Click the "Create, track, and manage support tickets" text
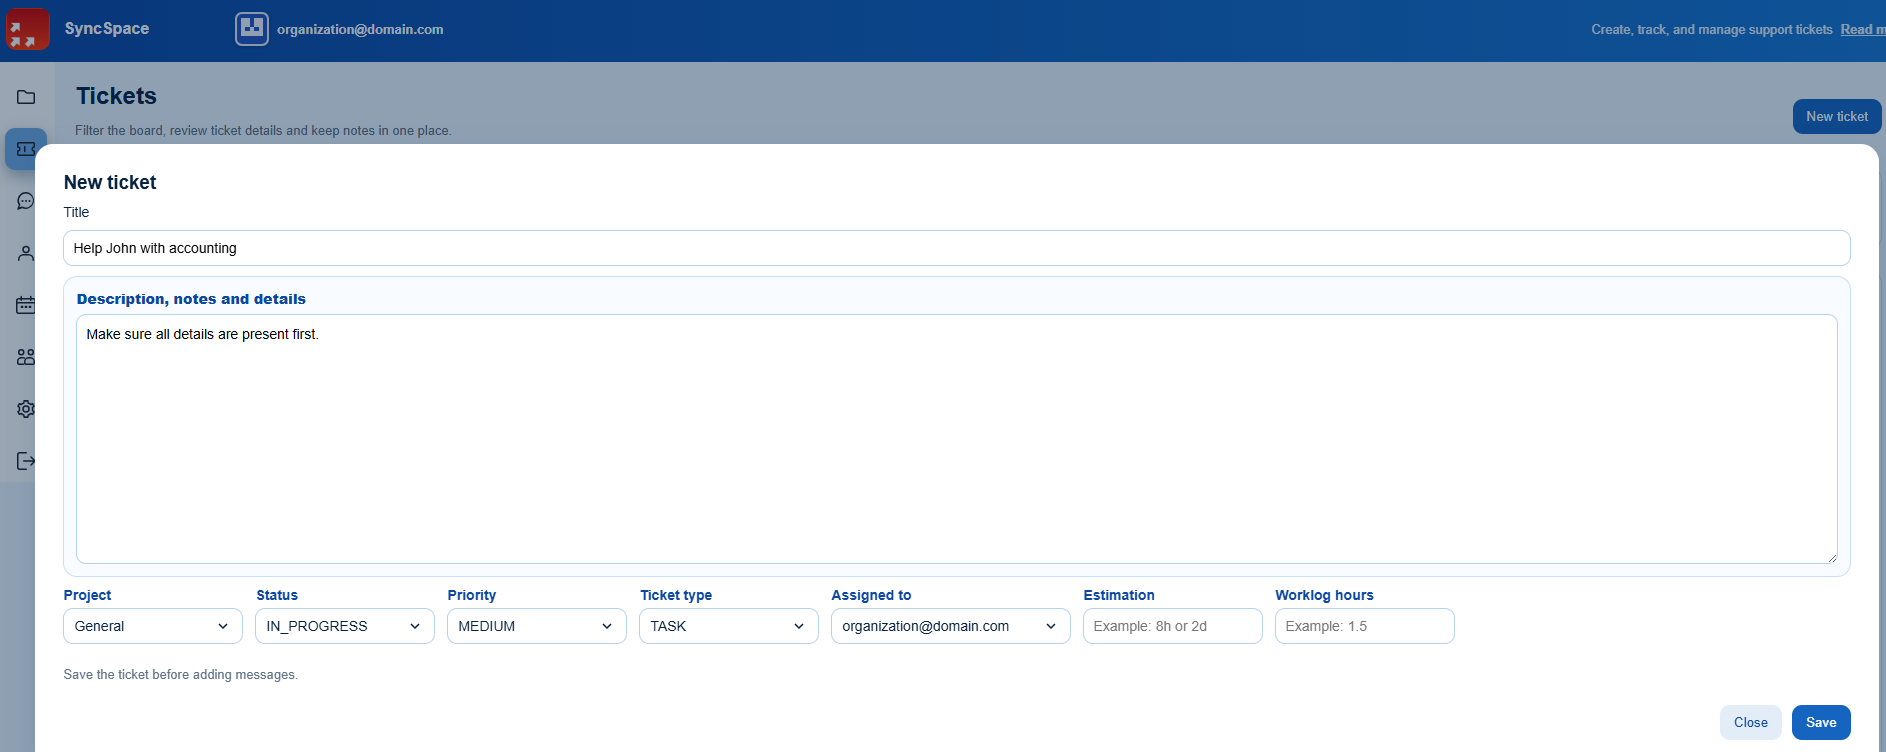The height and width of the screenshot is (752, 1886). click(x=1712, y=29)
